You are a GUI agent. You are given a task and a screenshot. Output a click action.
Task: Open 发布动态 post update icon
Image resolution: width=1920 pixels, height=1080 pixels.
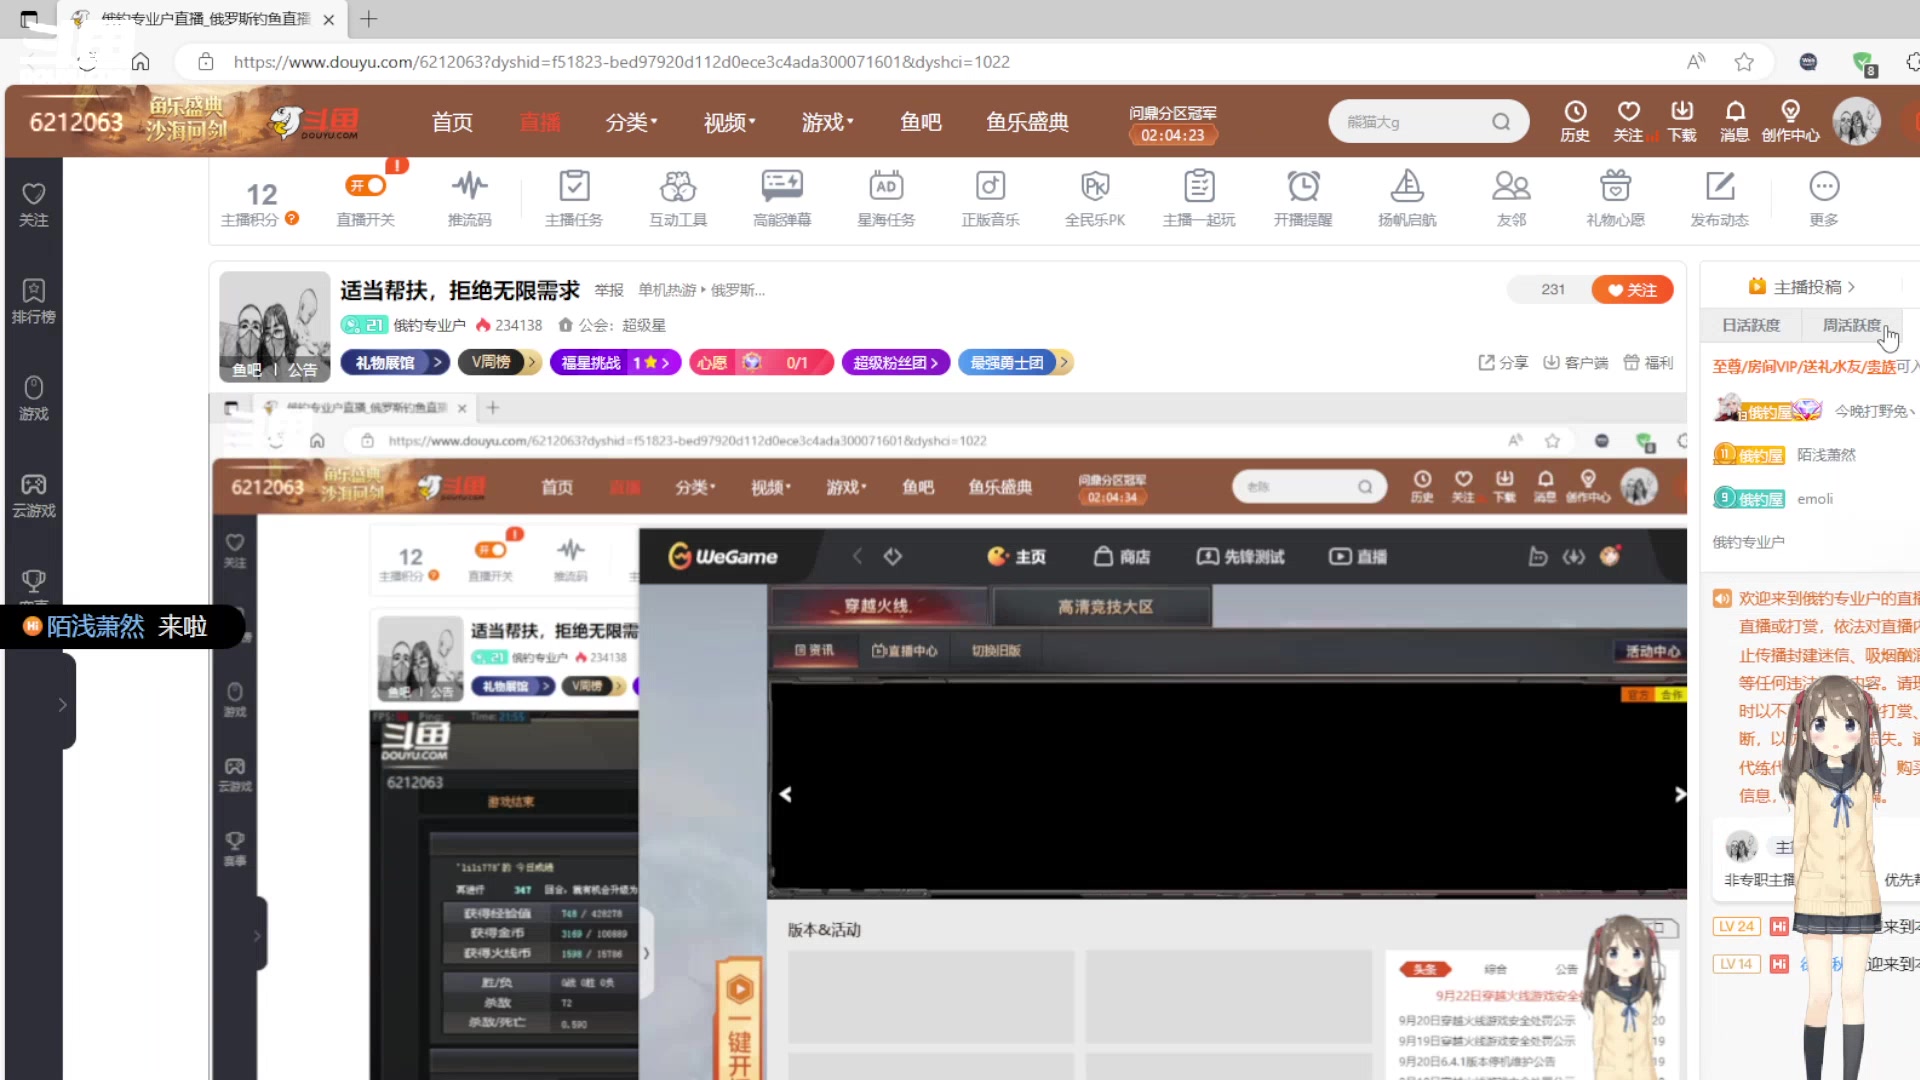tap(1719, 199)
